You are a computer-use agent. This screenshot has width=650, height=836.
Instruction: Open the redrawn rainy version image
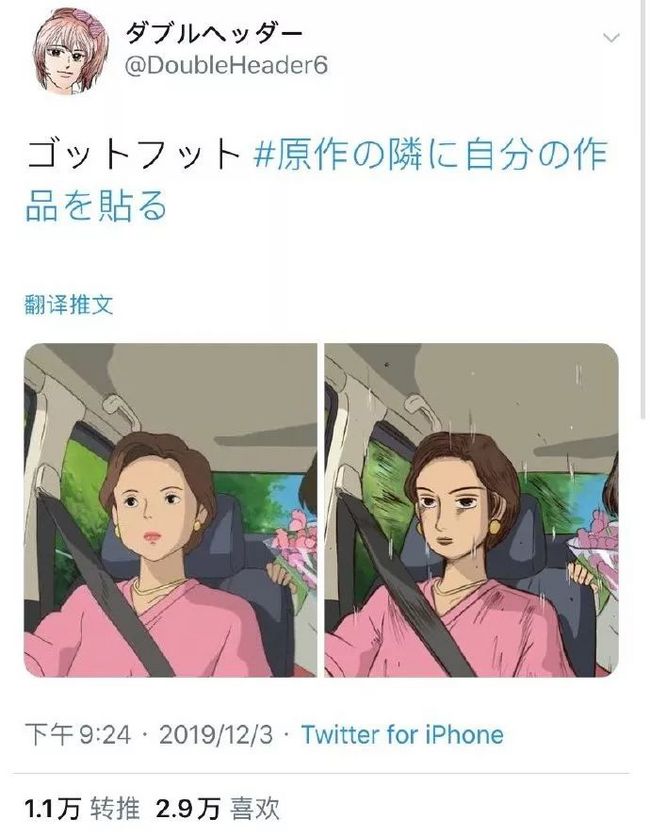click(x=471, y=510)
